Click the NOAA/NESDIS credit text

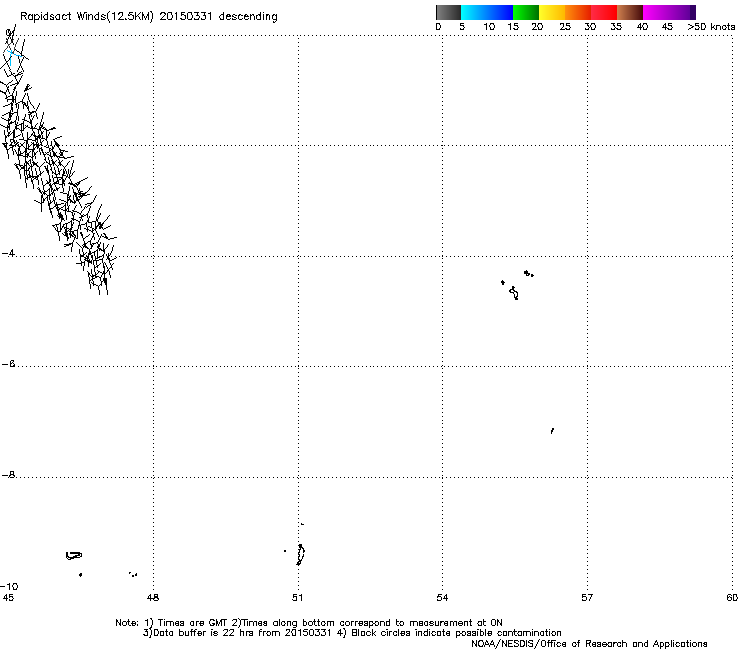(589, 644)
